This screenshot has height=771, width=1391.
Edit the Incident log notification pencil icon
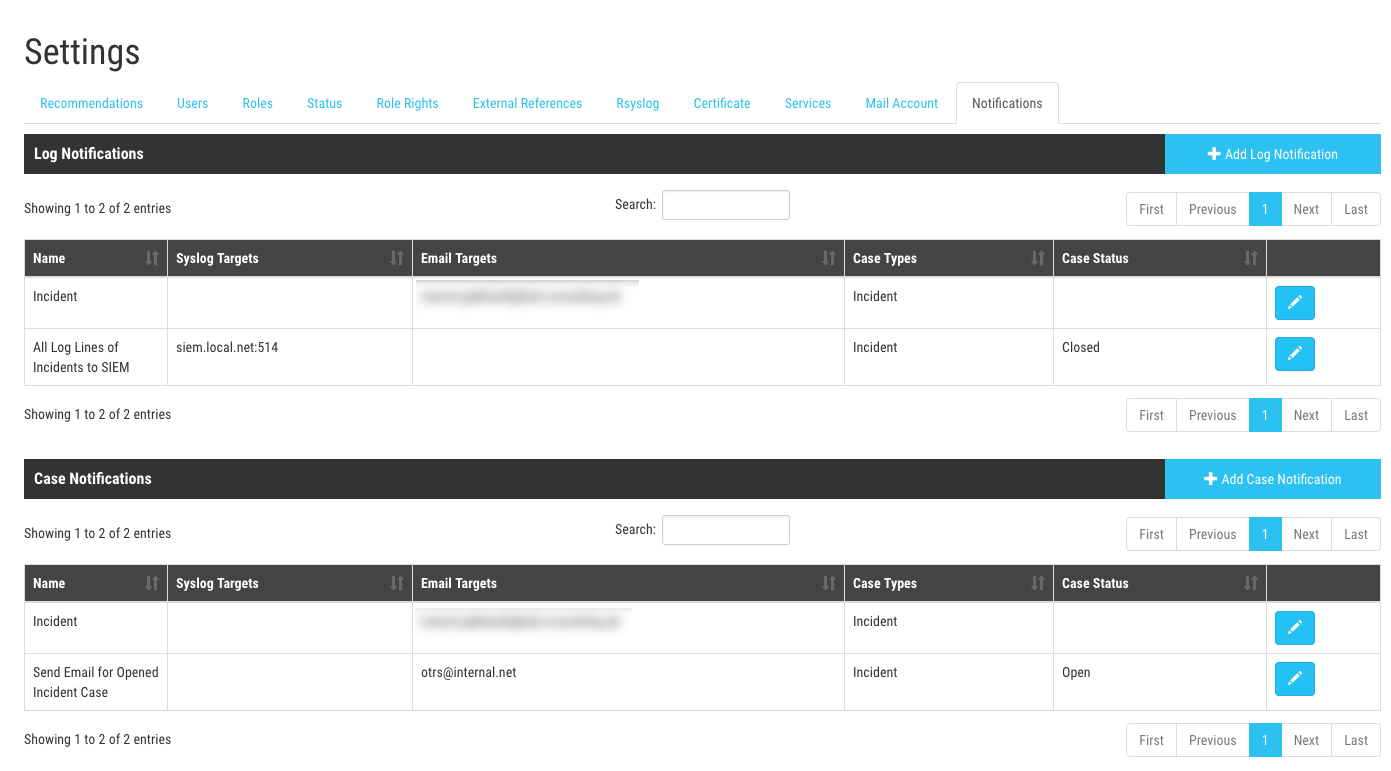(1294, 303)
